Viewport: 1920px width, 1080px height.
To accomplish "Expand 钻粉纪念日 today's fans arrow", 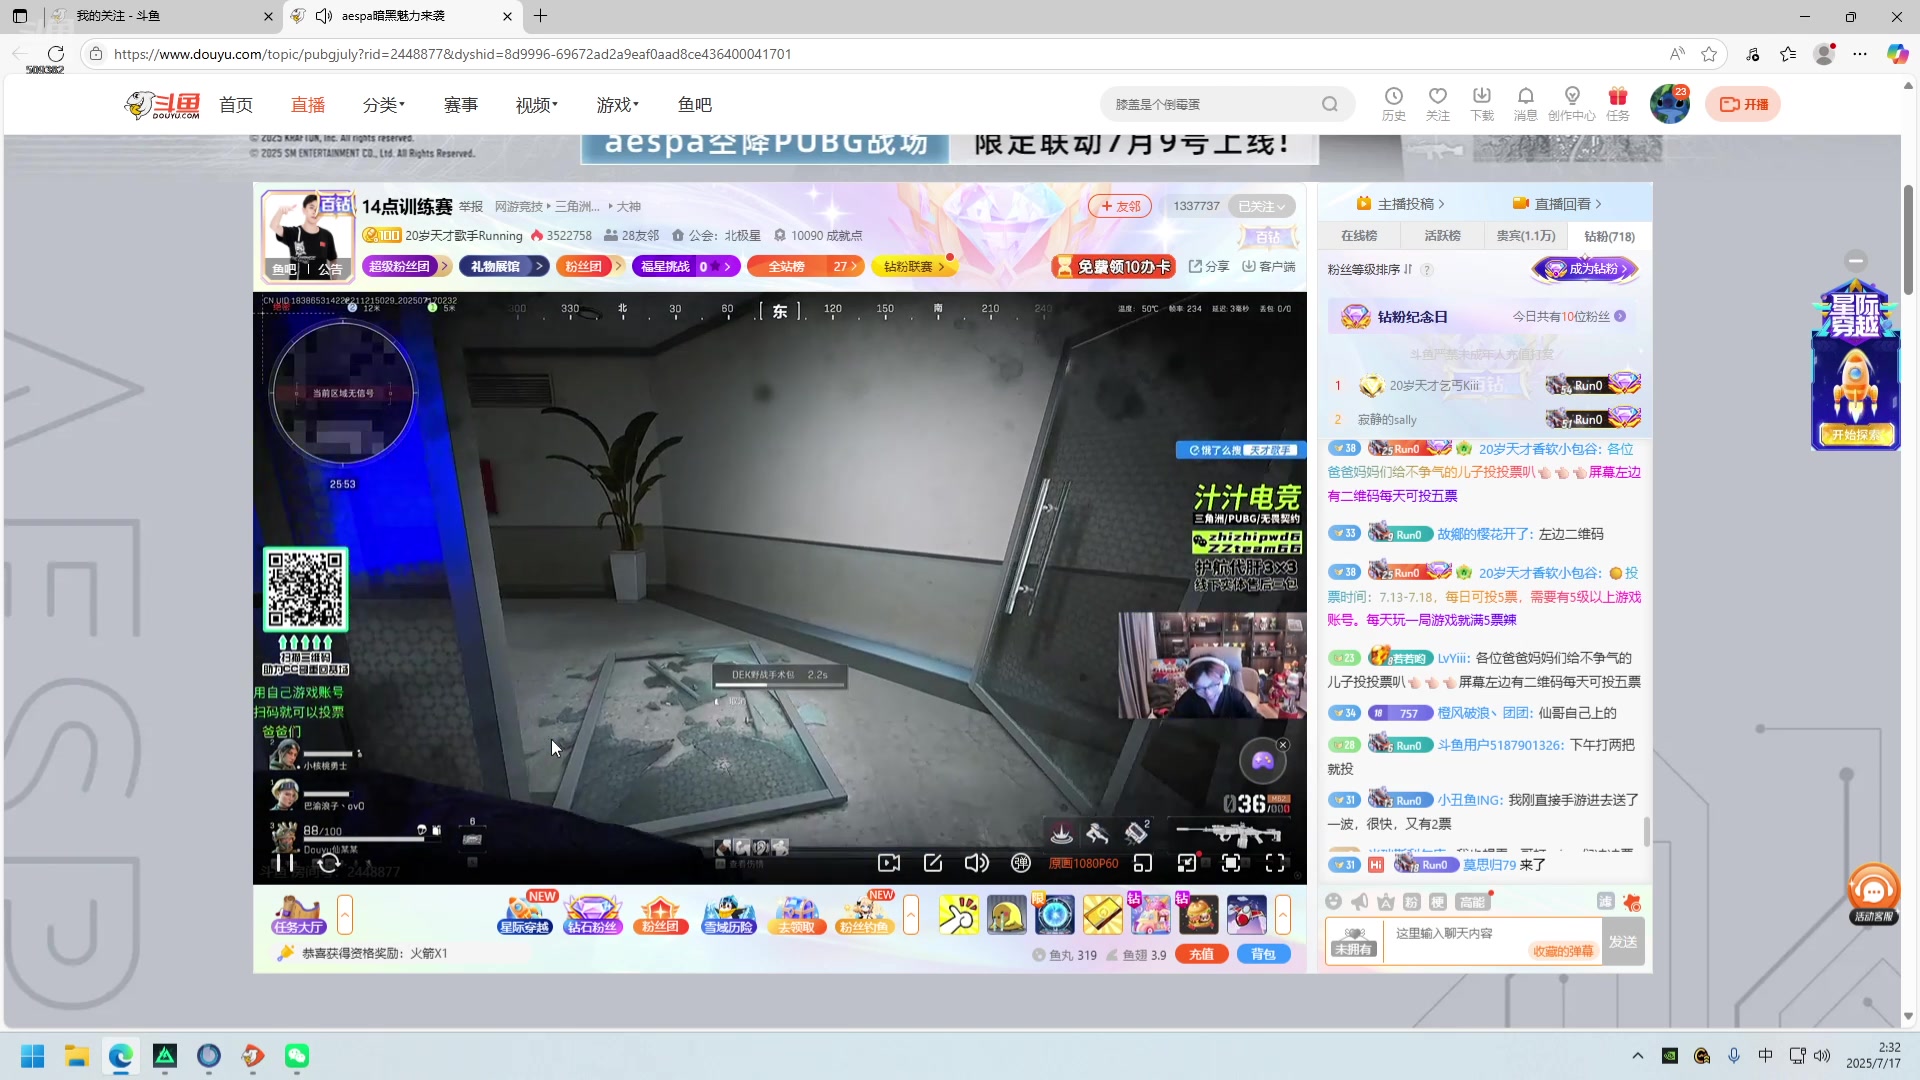I will pos(1620,316).
